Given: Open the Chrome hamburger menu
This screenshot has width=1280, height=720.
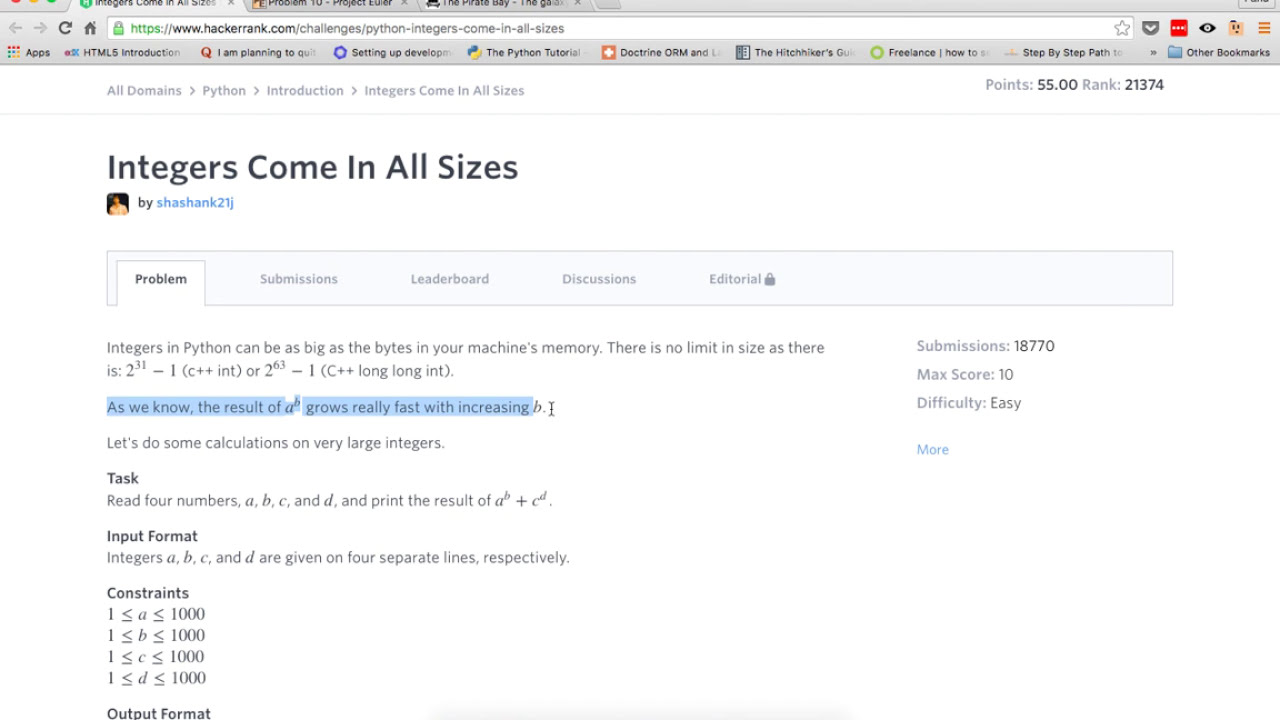Looking at the screenshot, I should (x=1264, y=28).
